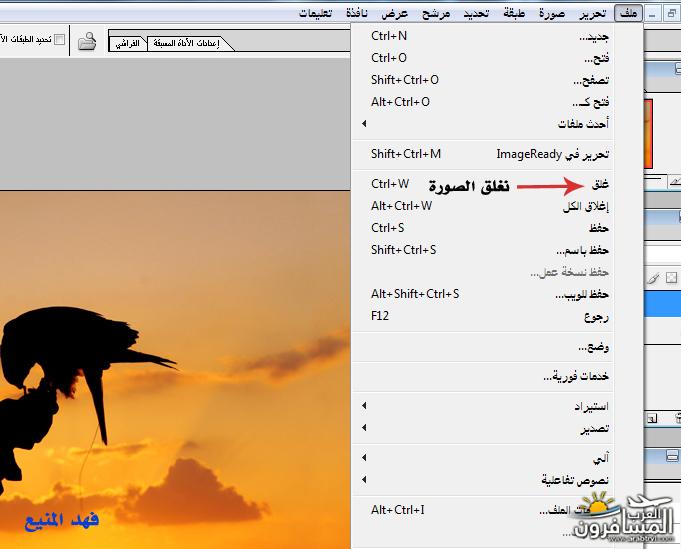Choose جديد... from the file menu

[x=483, y=36]
